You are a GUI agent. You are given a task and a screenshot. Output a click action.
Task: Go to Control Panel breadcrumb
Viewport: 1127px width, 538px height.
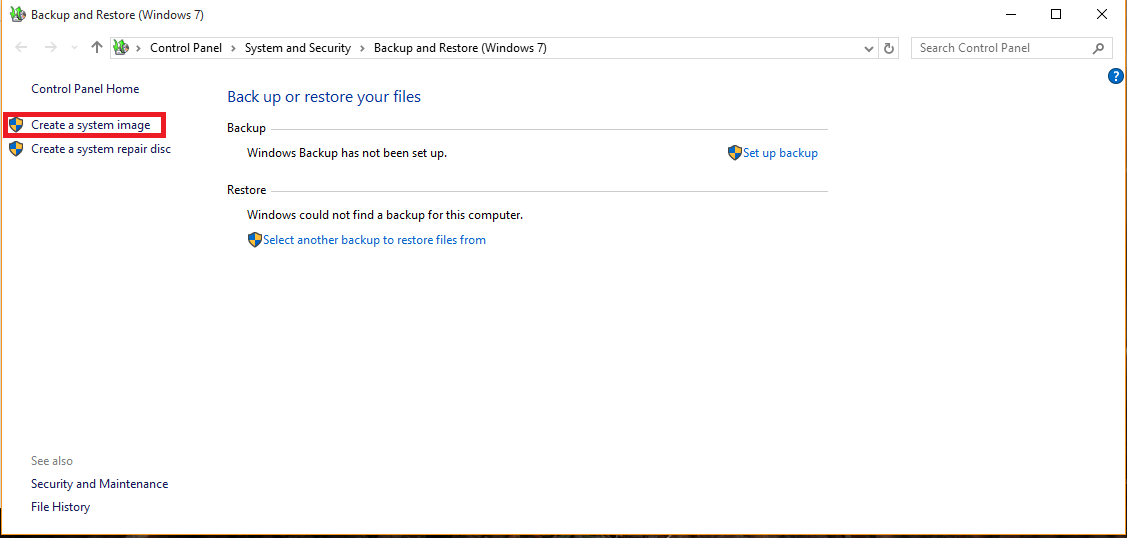coord(186,48)
